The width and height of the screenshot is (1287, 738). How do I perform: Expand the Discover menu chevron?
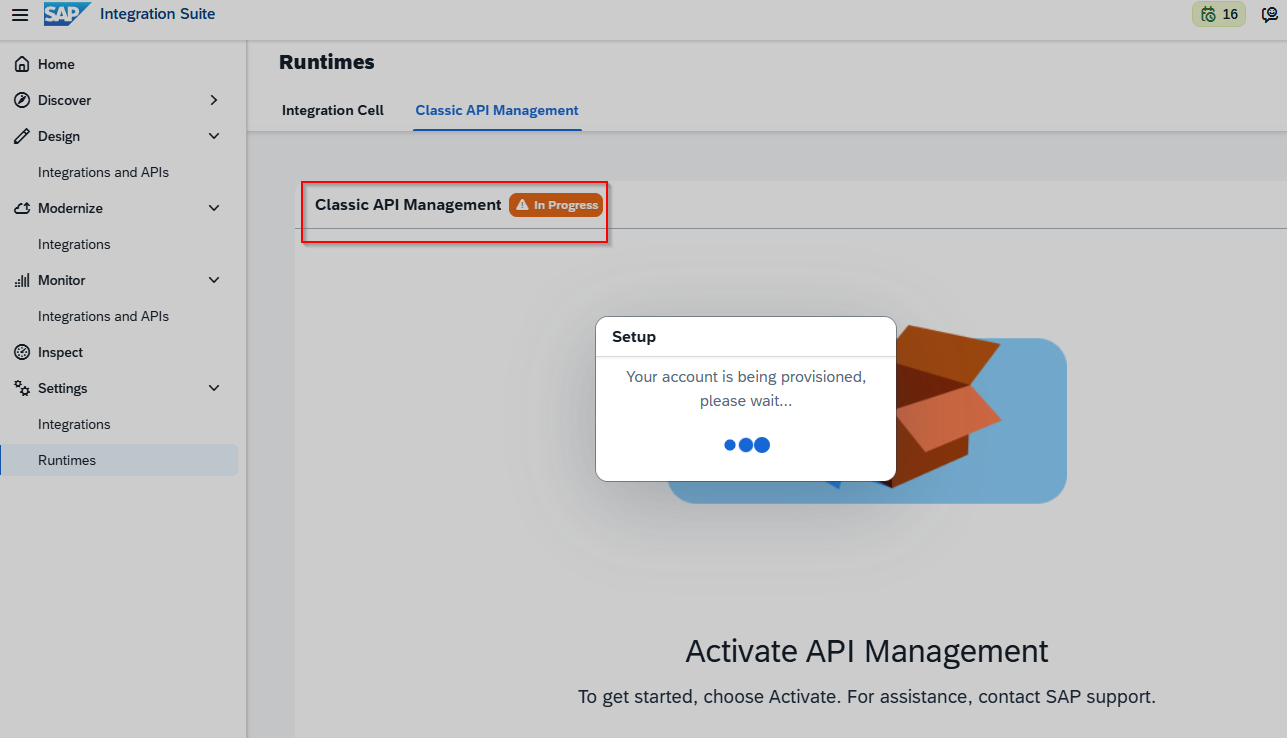214,100
